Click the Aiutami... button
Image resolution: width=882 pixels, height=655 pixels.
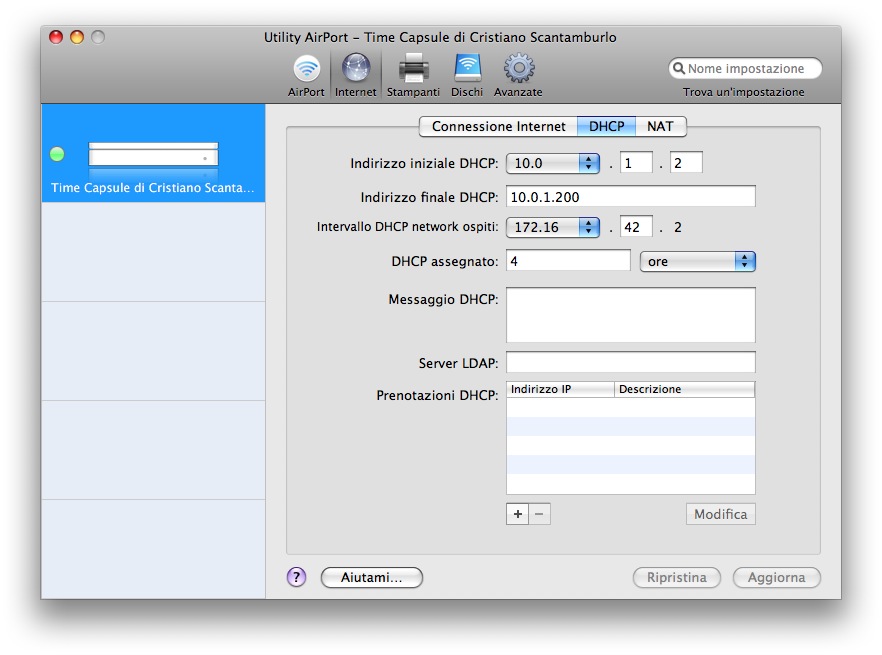[372, 577]
